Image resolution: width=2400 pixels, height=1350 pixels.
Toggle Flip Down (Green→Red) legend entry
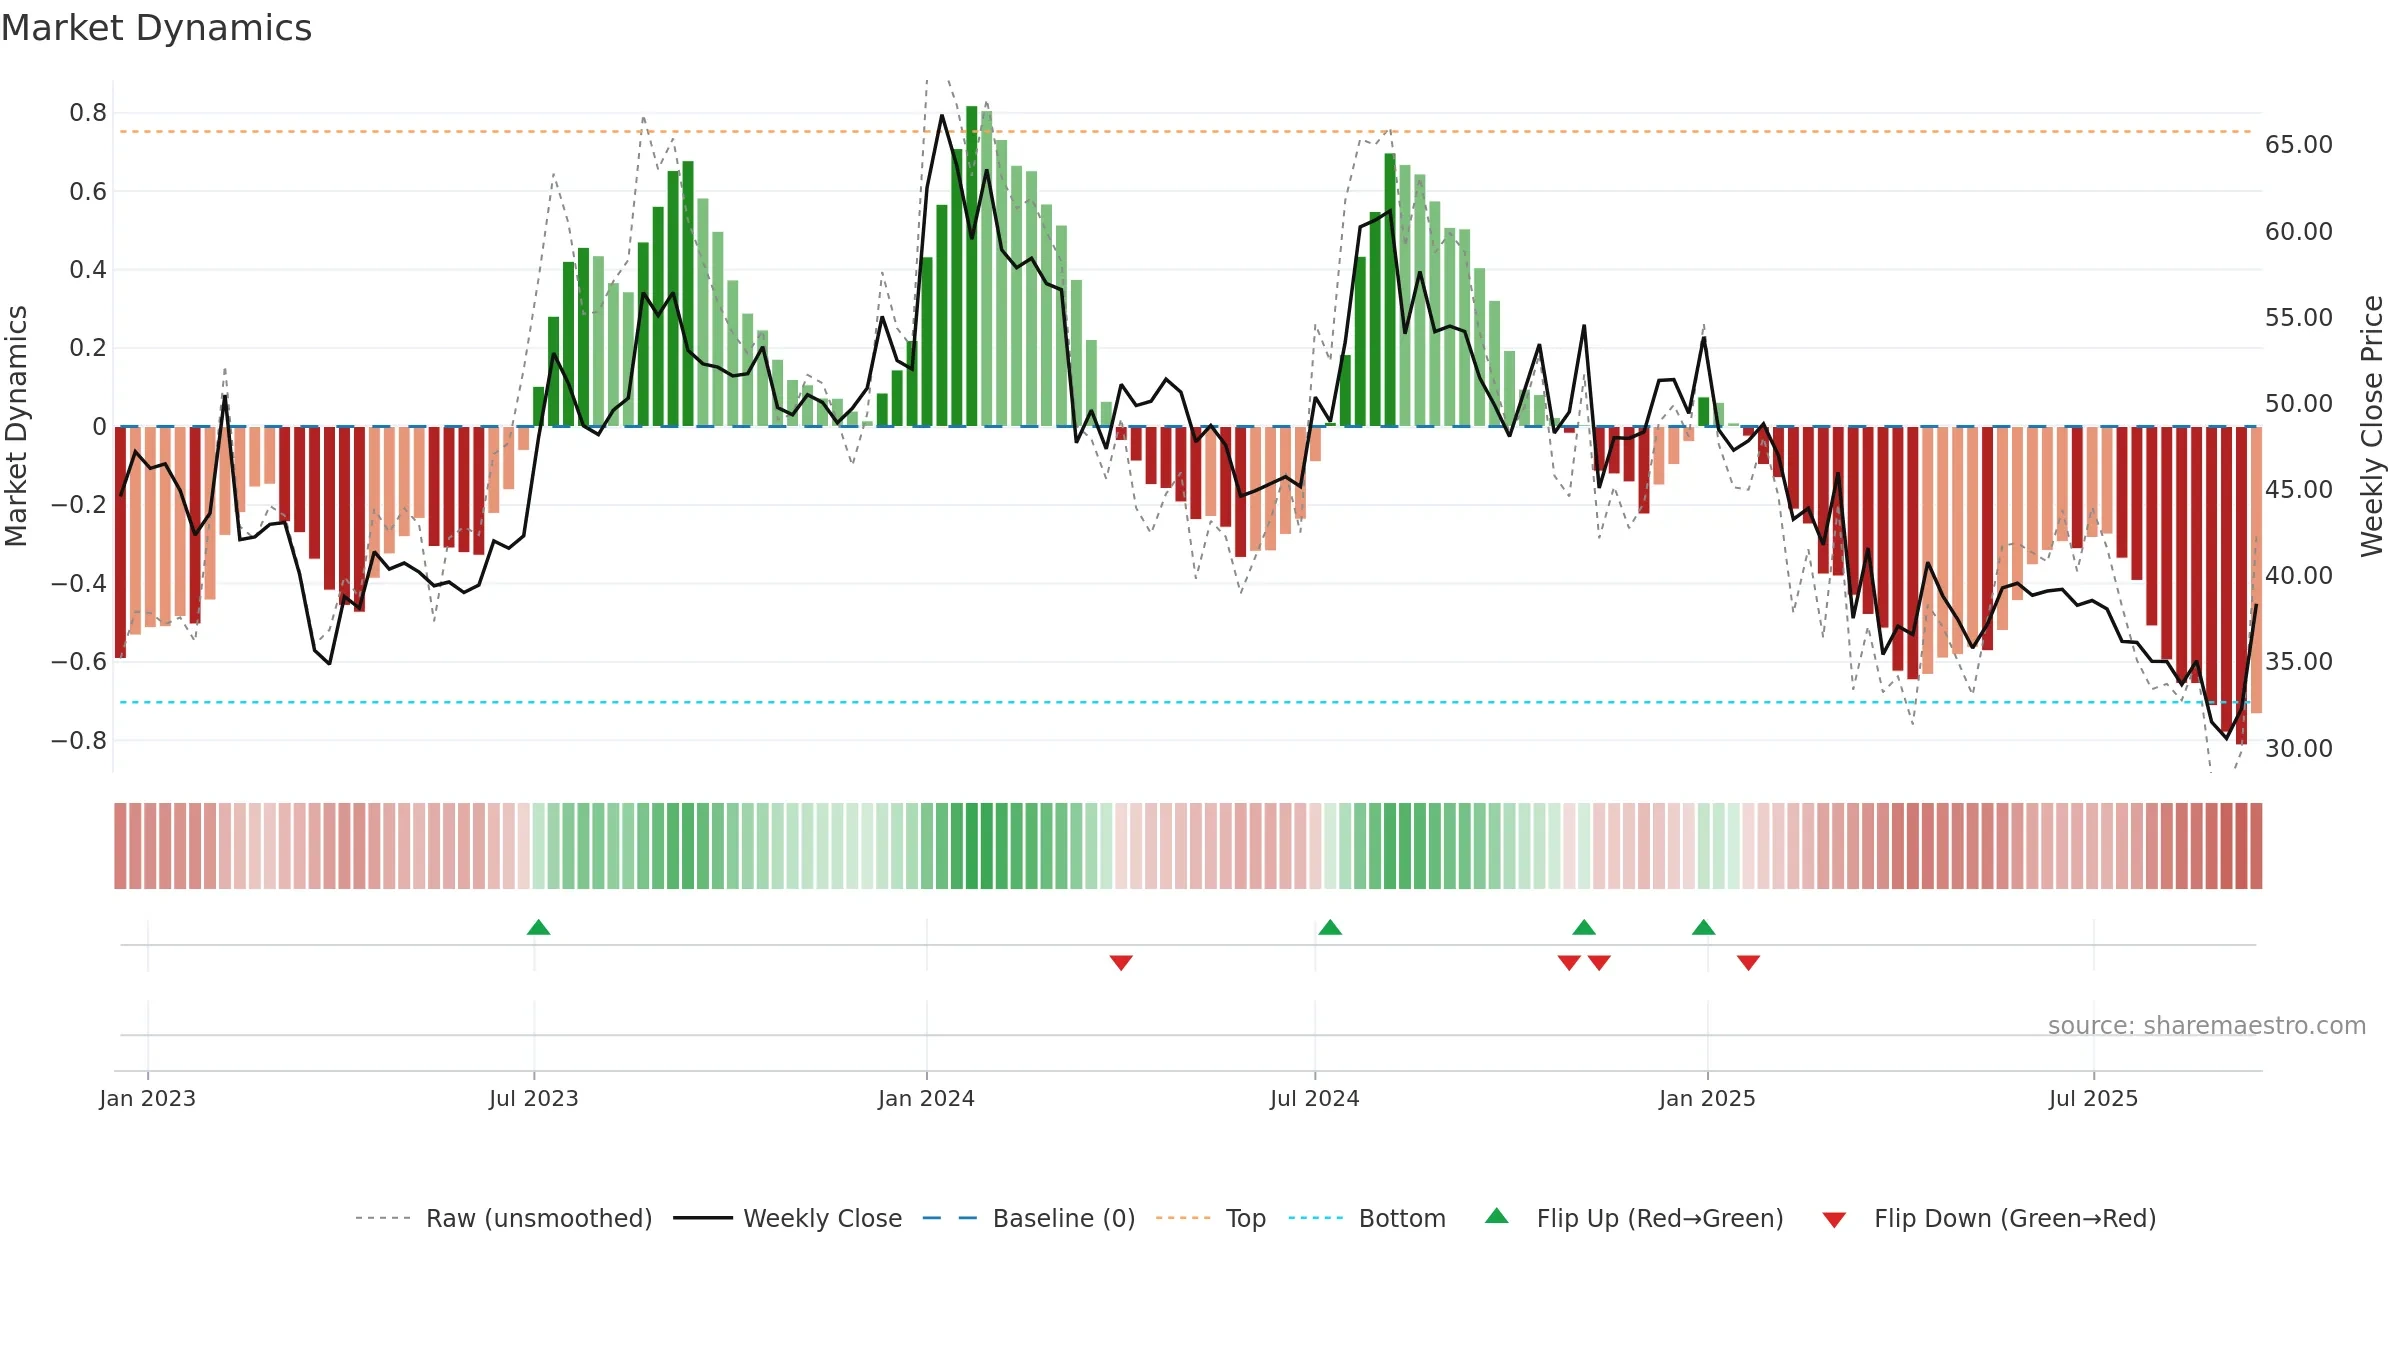click(1989, 1218)
